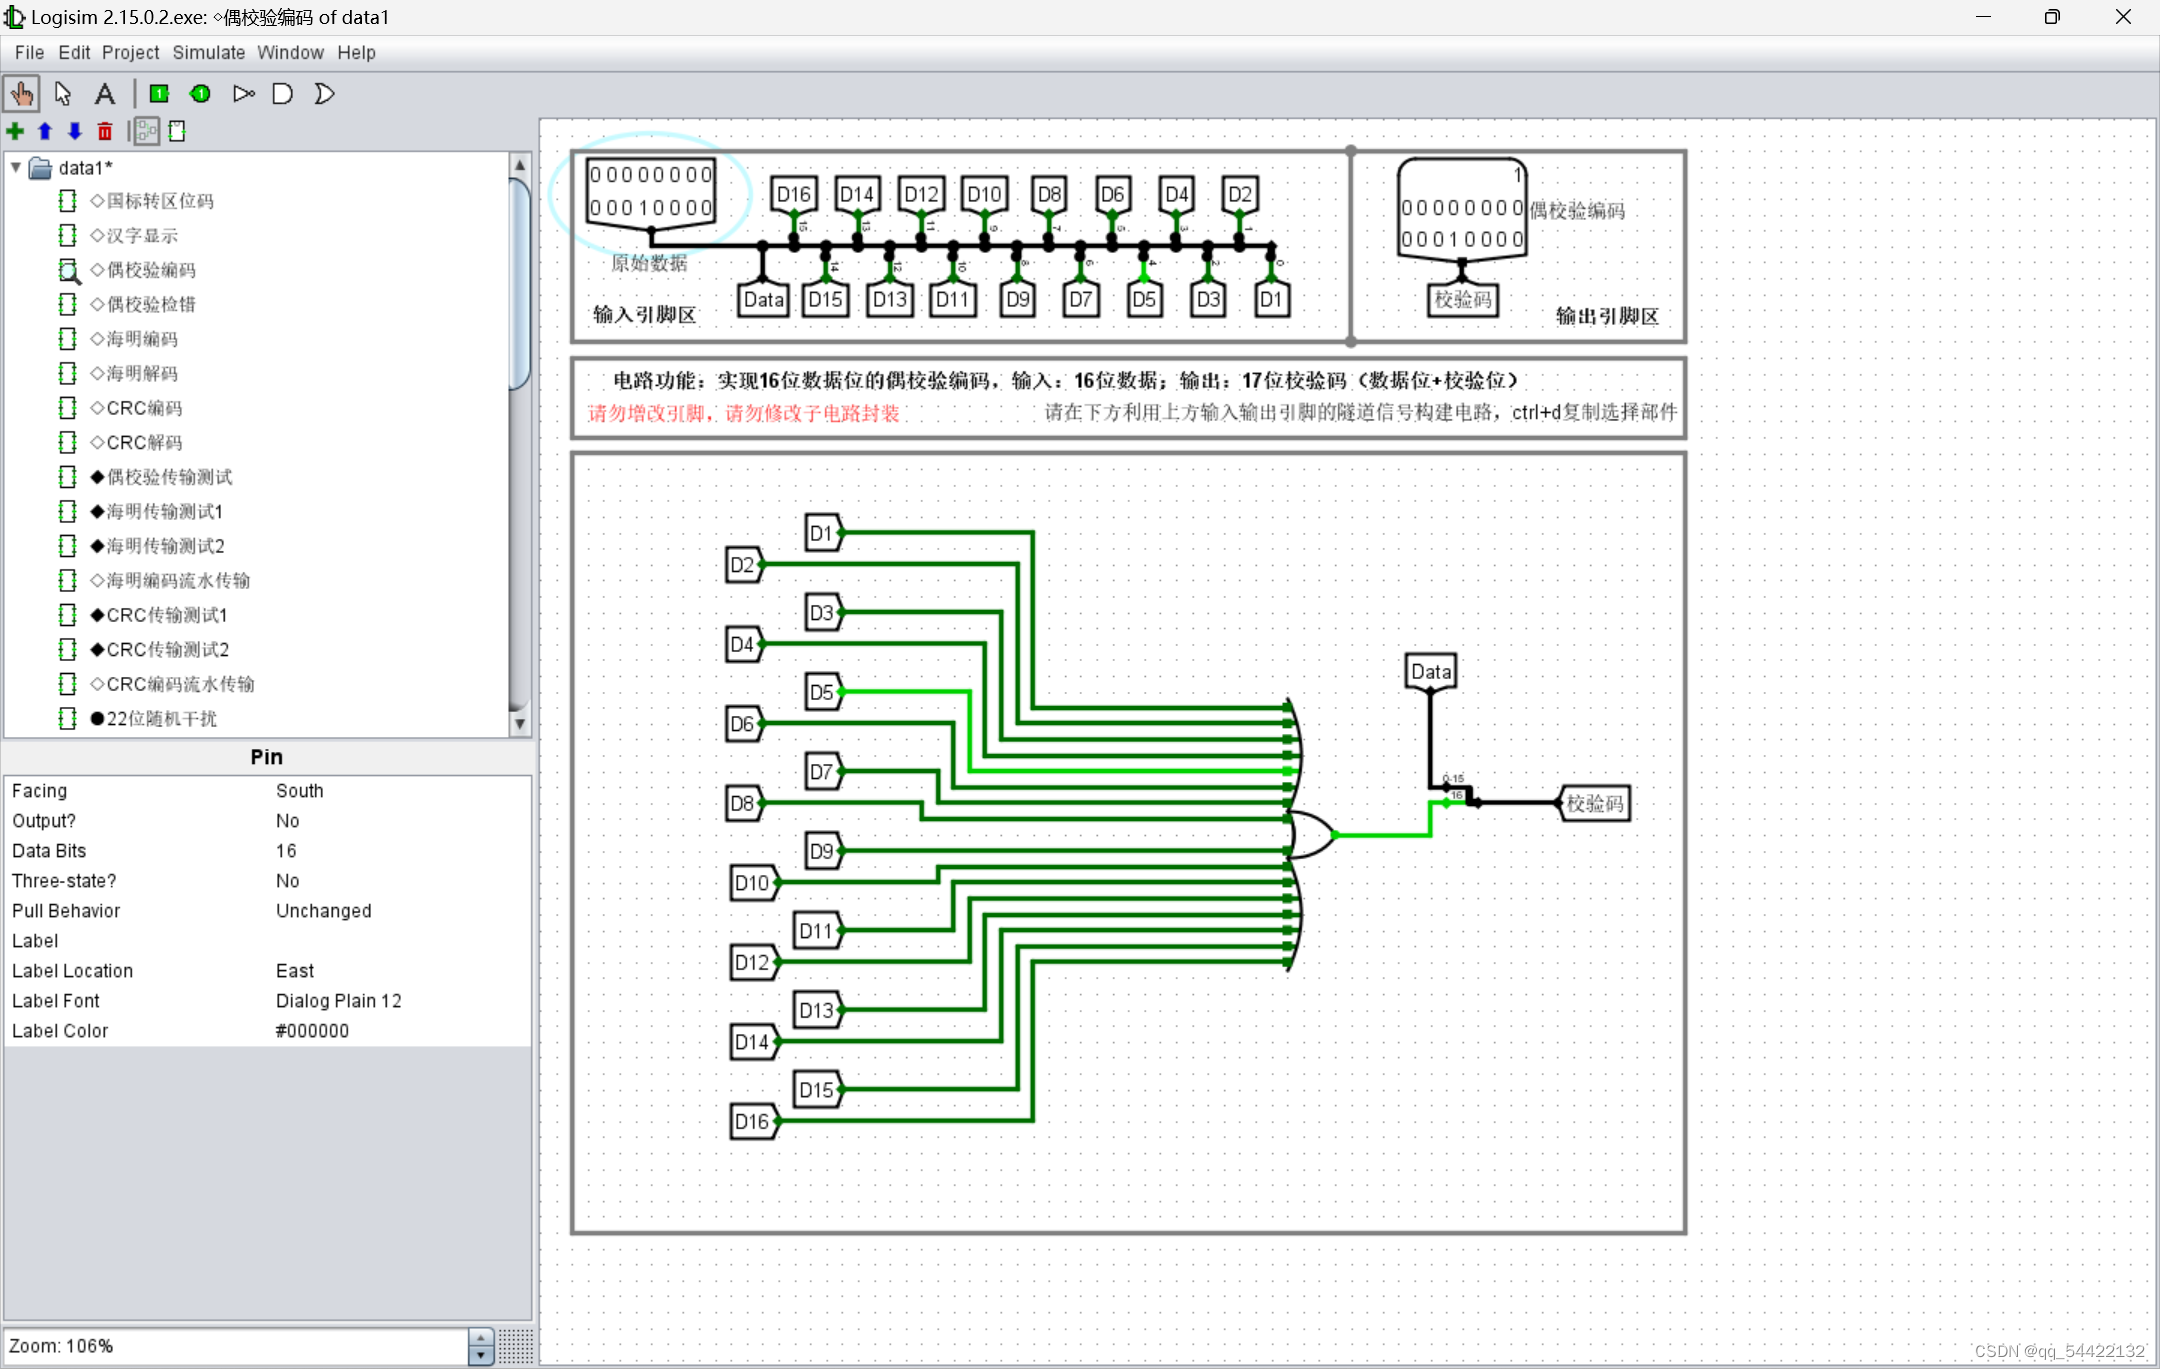Choose the AND gate tool
2160x1369 pixels.
(x=283, y=94)
